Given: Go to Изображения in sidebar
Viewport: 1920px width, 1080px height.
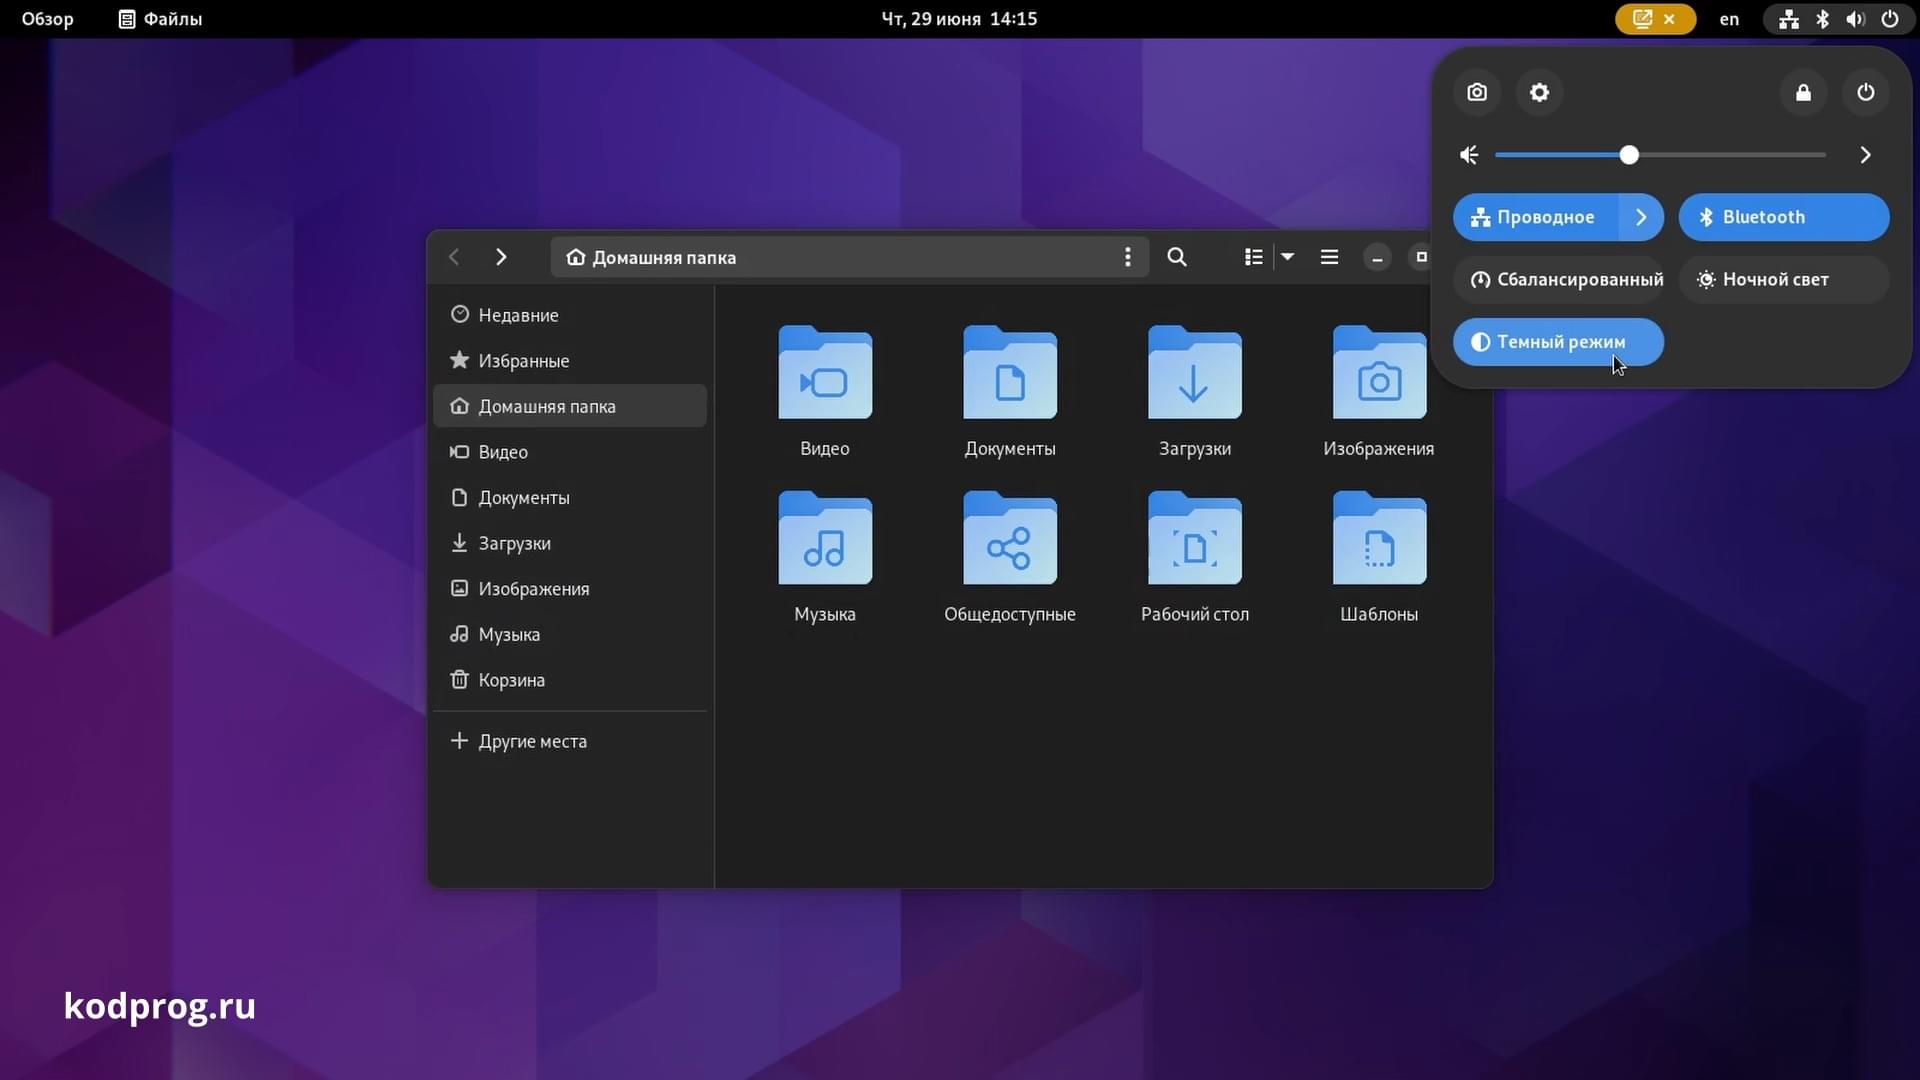Looking at the screenshot, I should 570,589.
